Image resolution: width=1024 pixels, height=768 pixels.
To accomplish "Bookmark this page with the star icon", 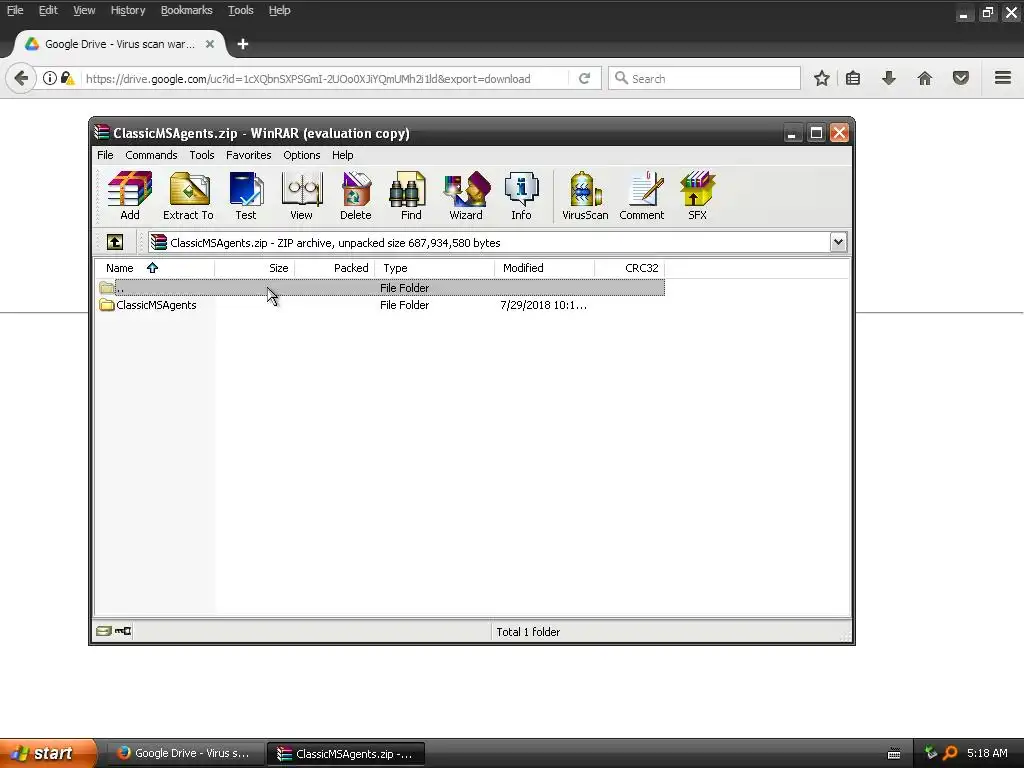I will coord(822,78).
